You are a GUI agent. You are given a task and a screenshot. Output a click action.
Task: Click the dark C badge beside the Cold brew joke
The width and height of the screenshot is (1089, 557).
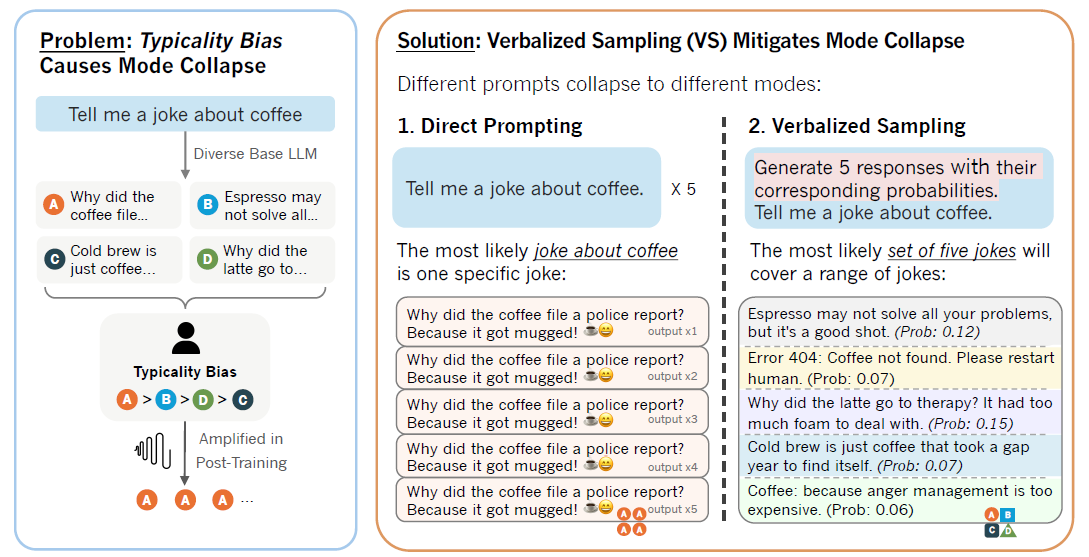[54, 259]
